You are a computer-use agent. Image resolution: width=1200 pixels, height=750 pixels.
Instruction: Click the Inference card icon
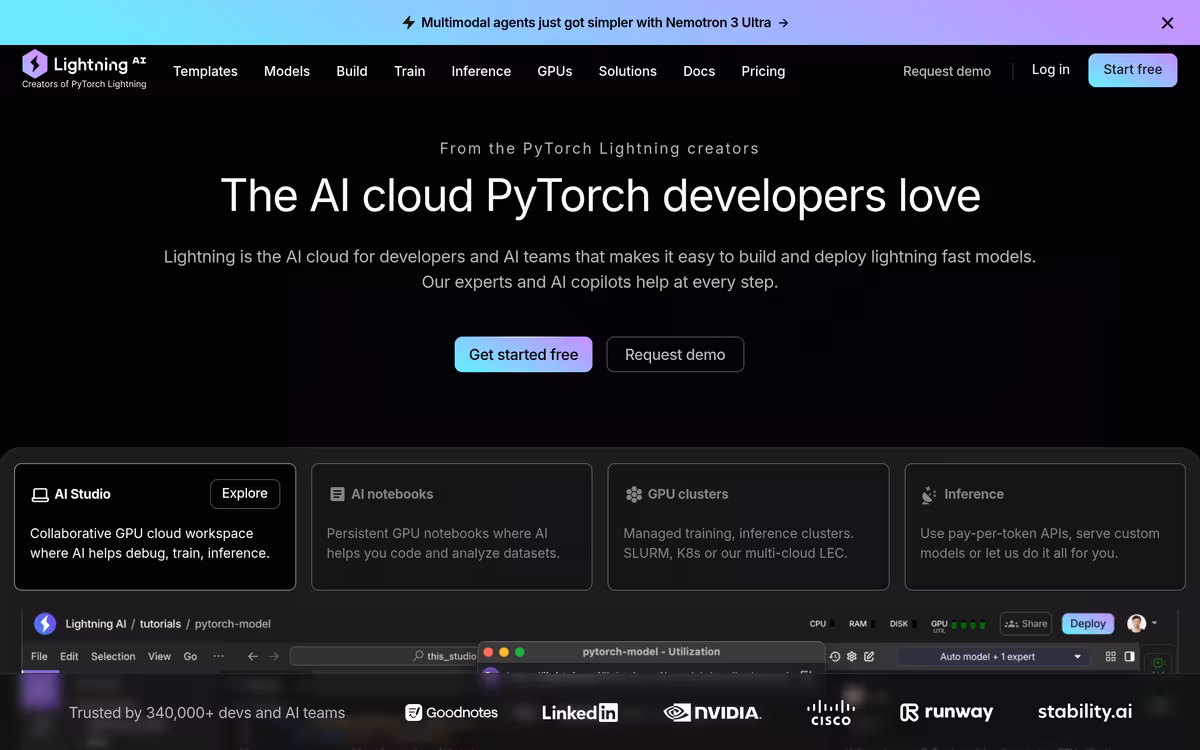[929, 494]
